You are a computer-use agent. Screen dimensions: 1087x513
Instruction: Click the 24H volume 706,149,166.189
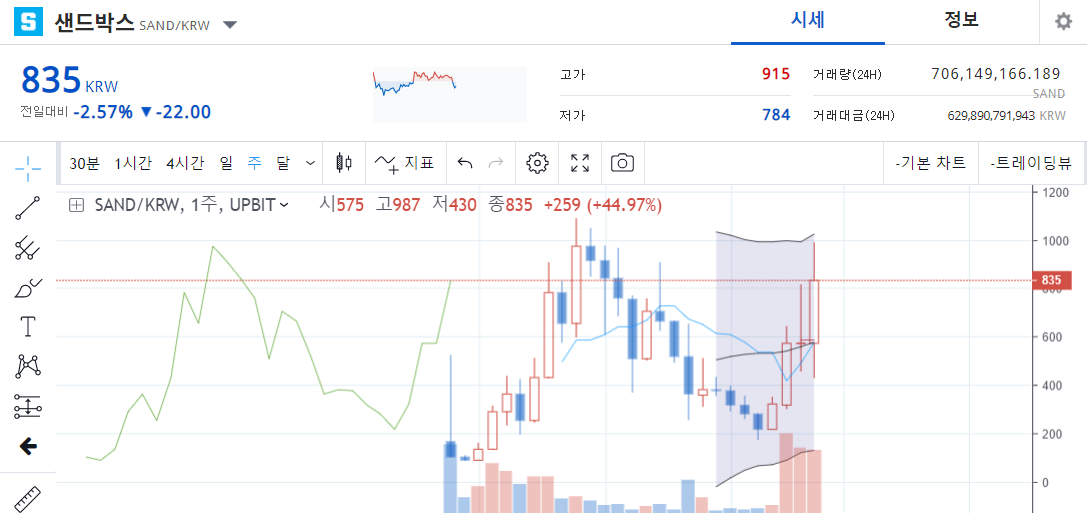[996, 74]
